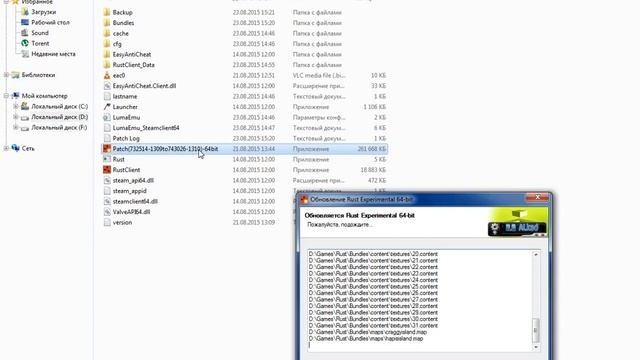Click the textures\20.content log line
The width and height of the screenshot is (640, 360).
(373, 254)
